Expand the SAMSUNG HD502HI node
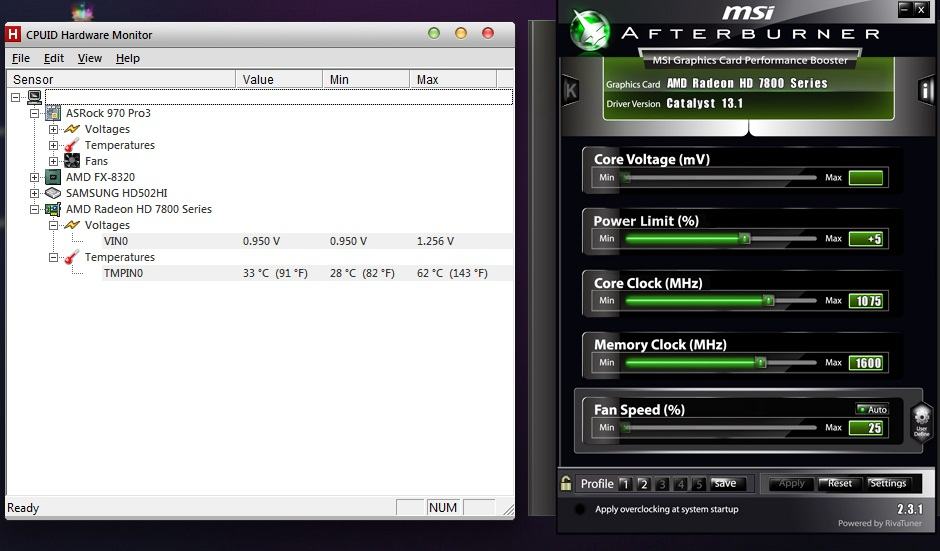The width and height of the screenshot is (940, 551). click(x=34, y=194)
